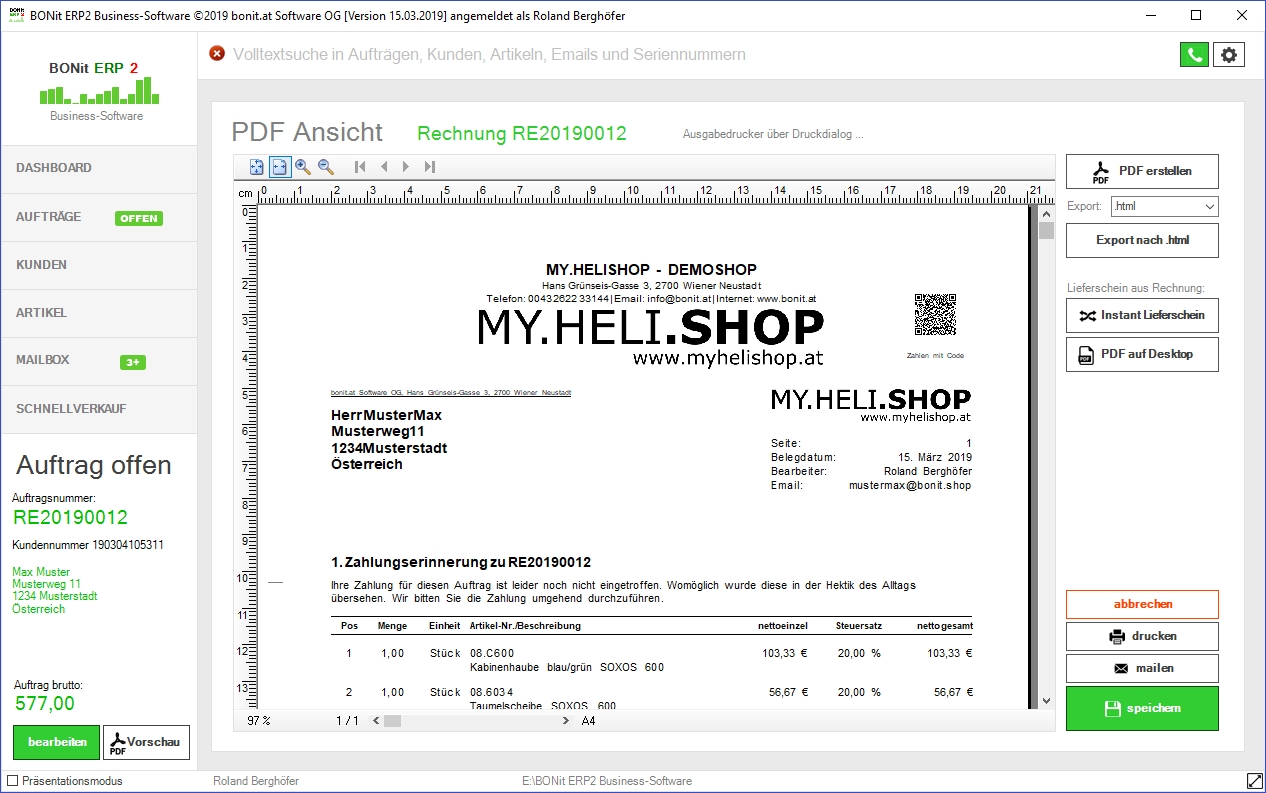Click the 1 / 1 page counter
The width and height of the screenshot is (1266, 793).
[347, 720]
